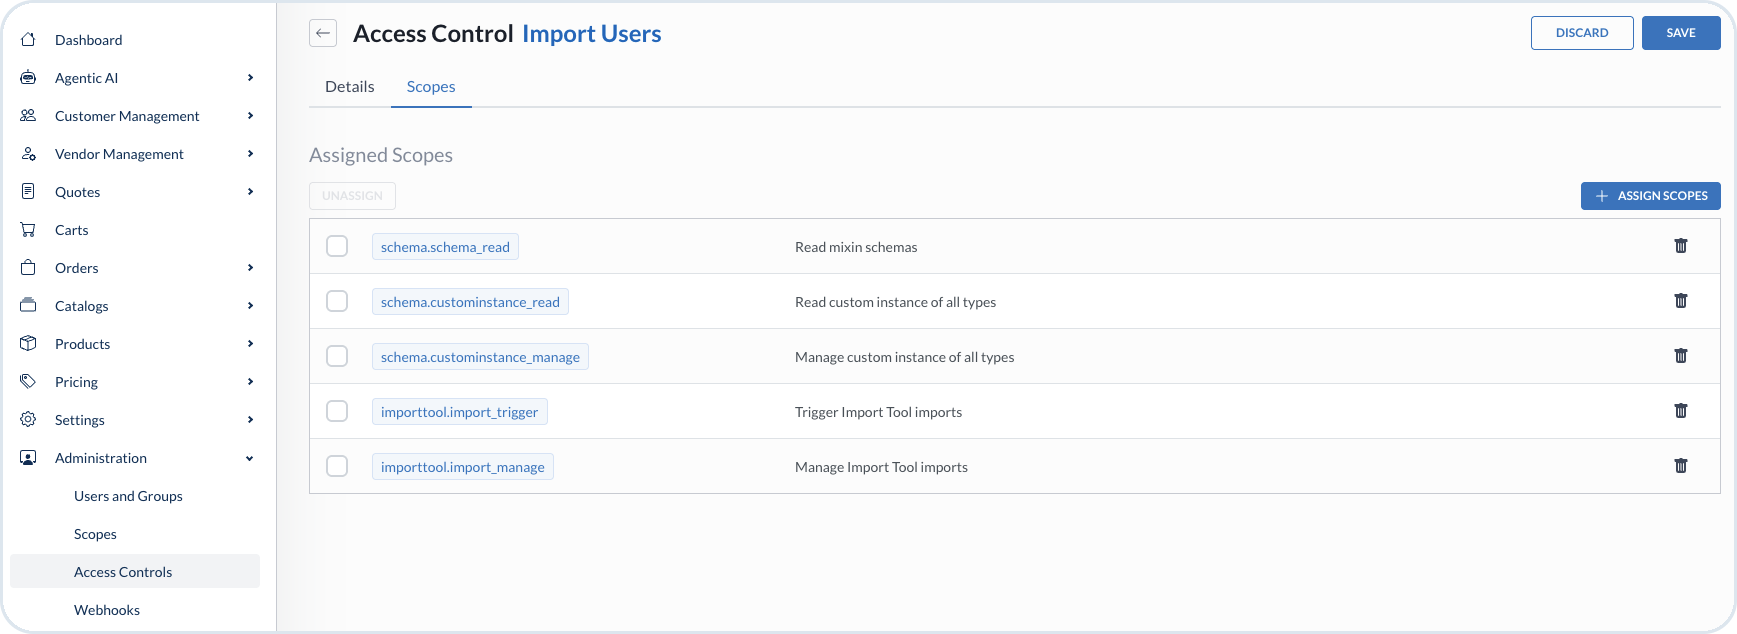Collapse the Administration submenu arrow
This screenshot has width=1737, height=634.
[x=250, y=458]
